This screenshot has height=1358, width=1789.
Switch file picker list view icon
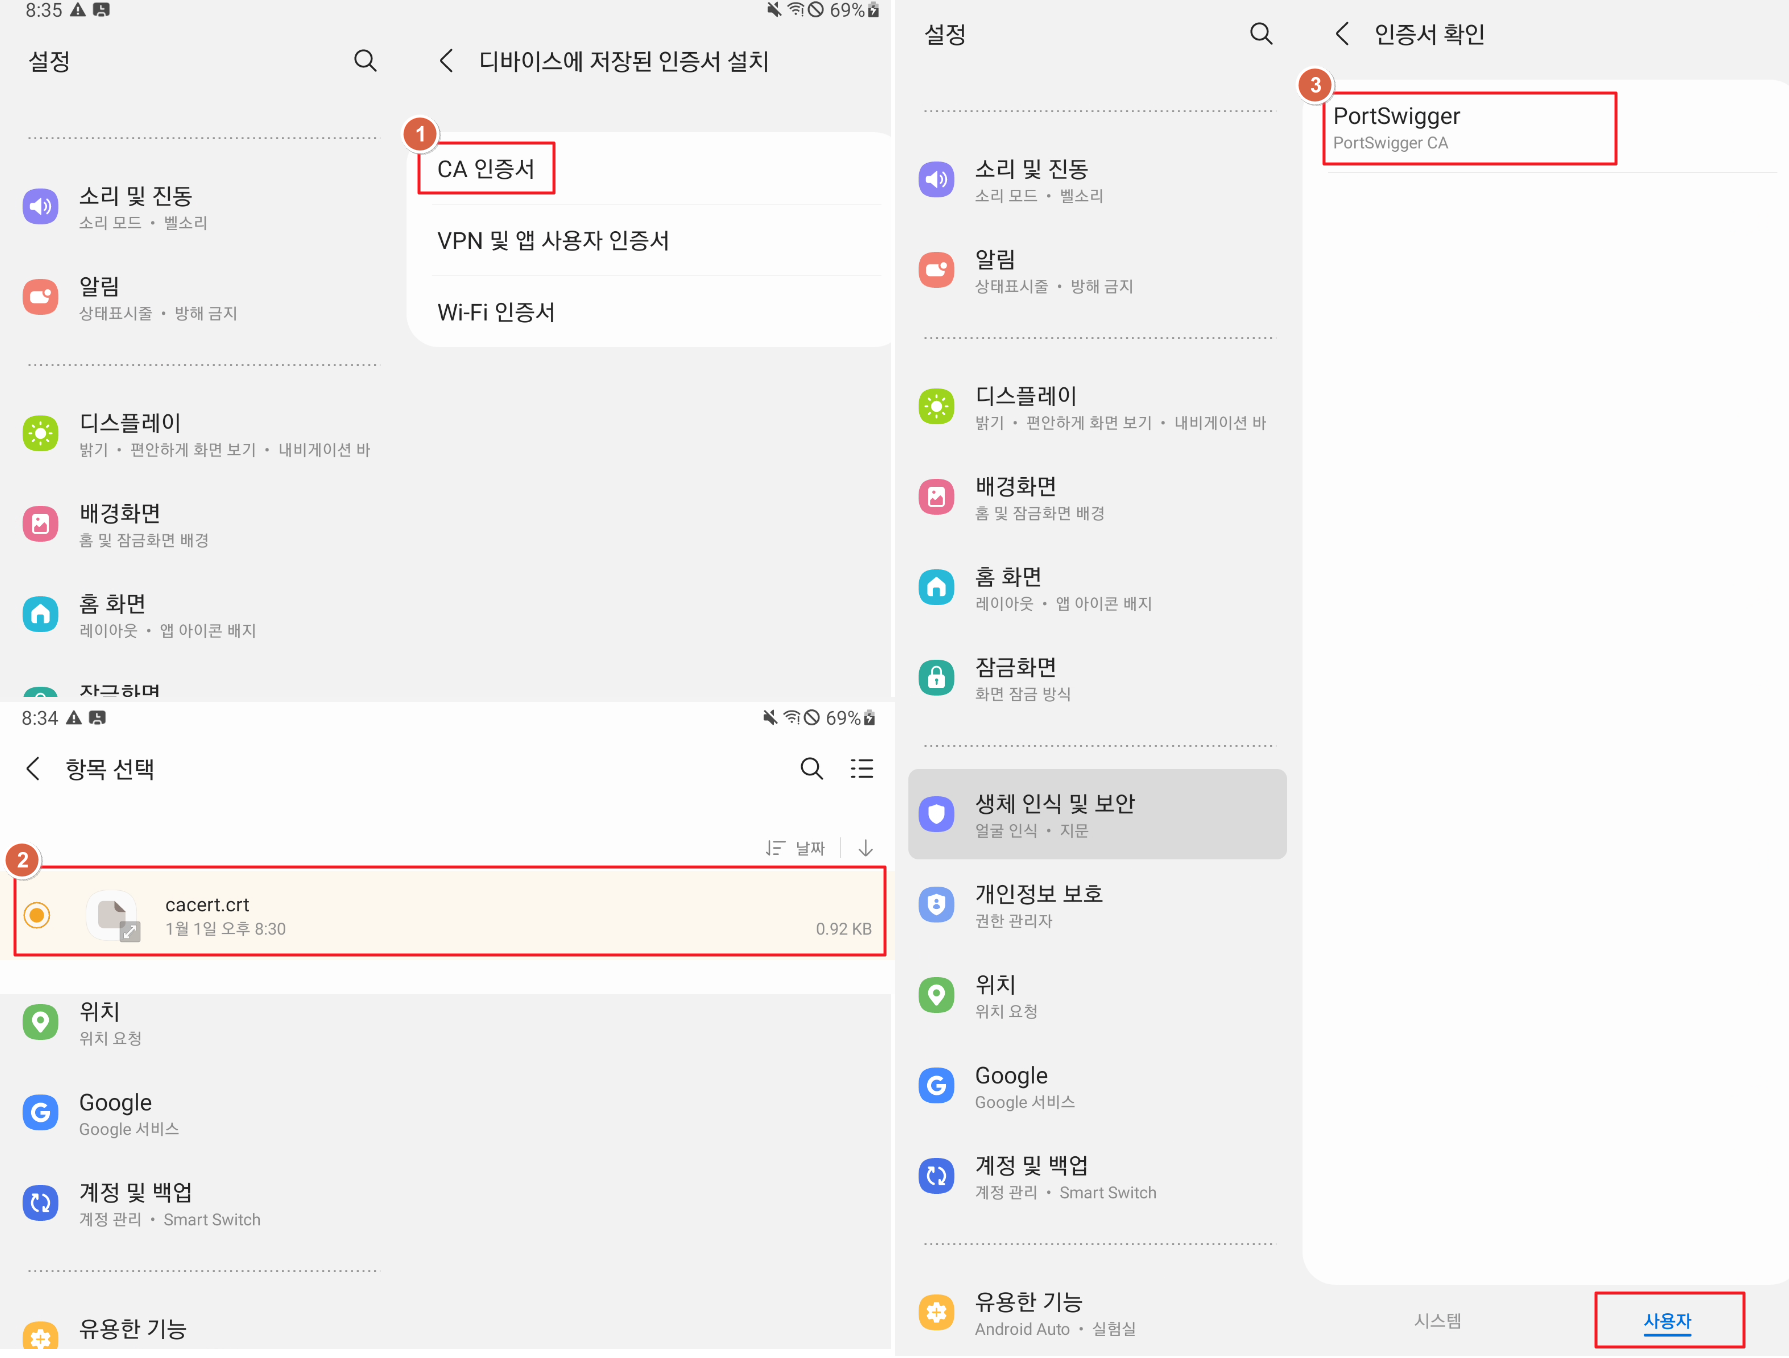click(861, 768)
